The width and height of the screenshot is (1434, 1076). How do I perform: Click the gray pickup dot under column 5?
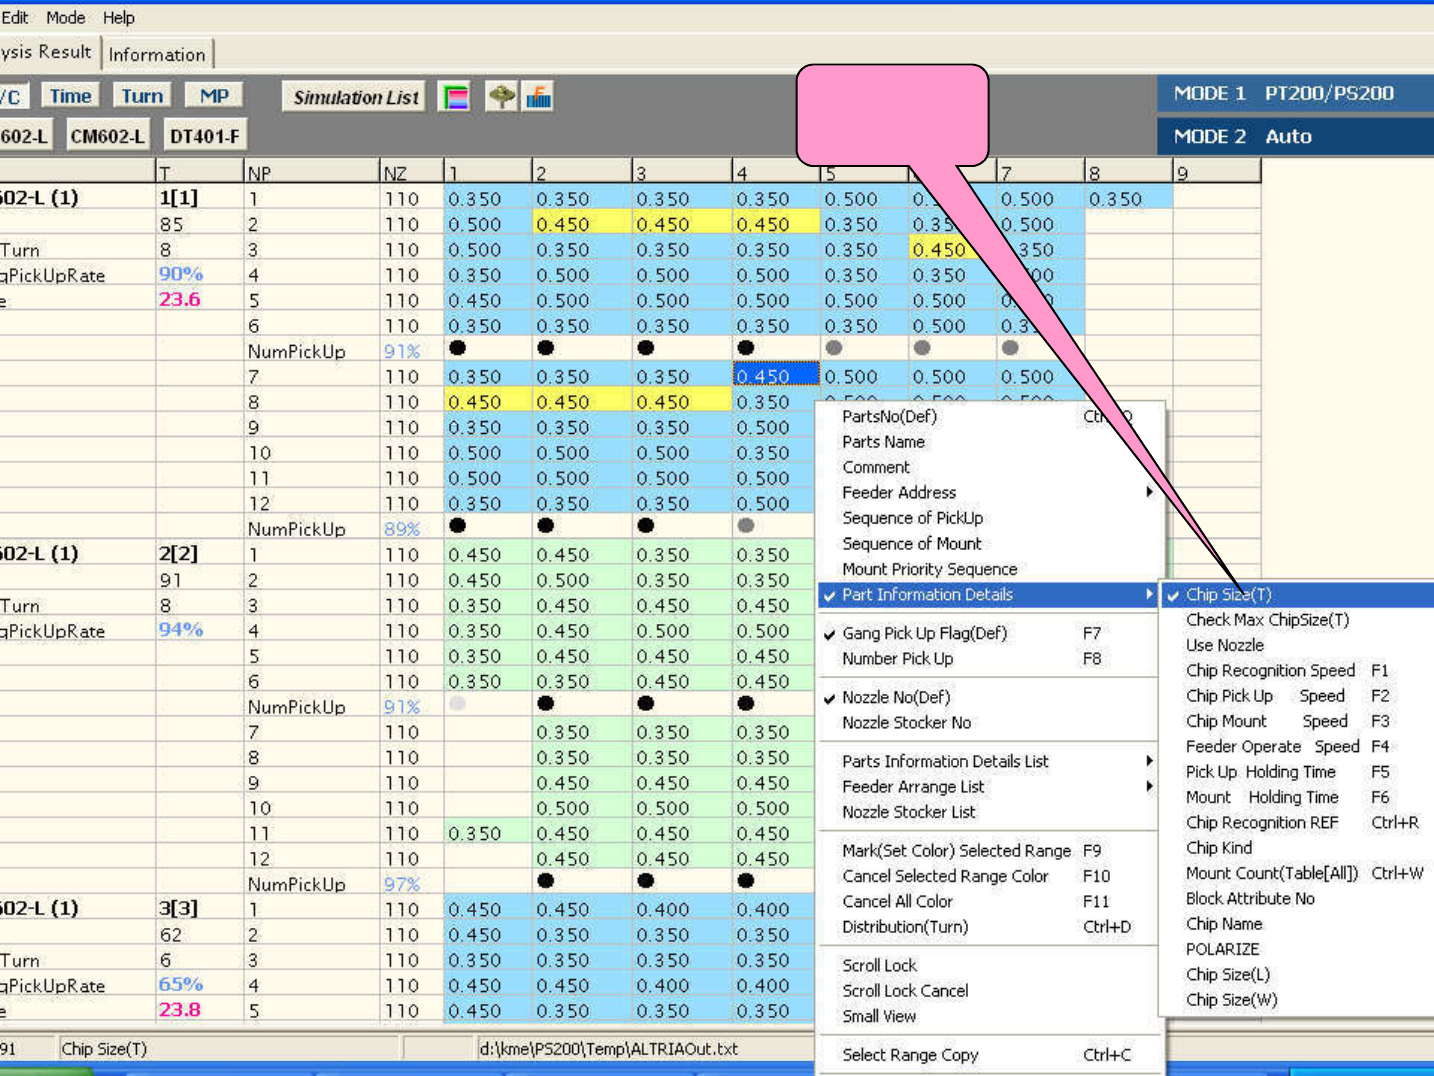coord(833,348)
